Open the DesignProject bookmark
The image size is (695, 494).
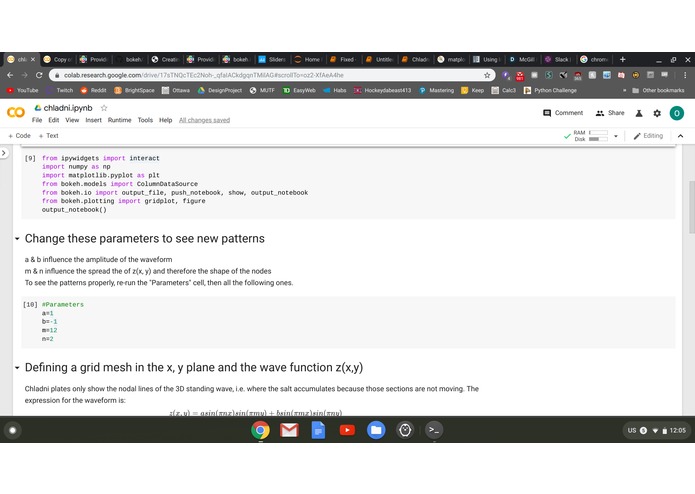(x=220, y=90)
